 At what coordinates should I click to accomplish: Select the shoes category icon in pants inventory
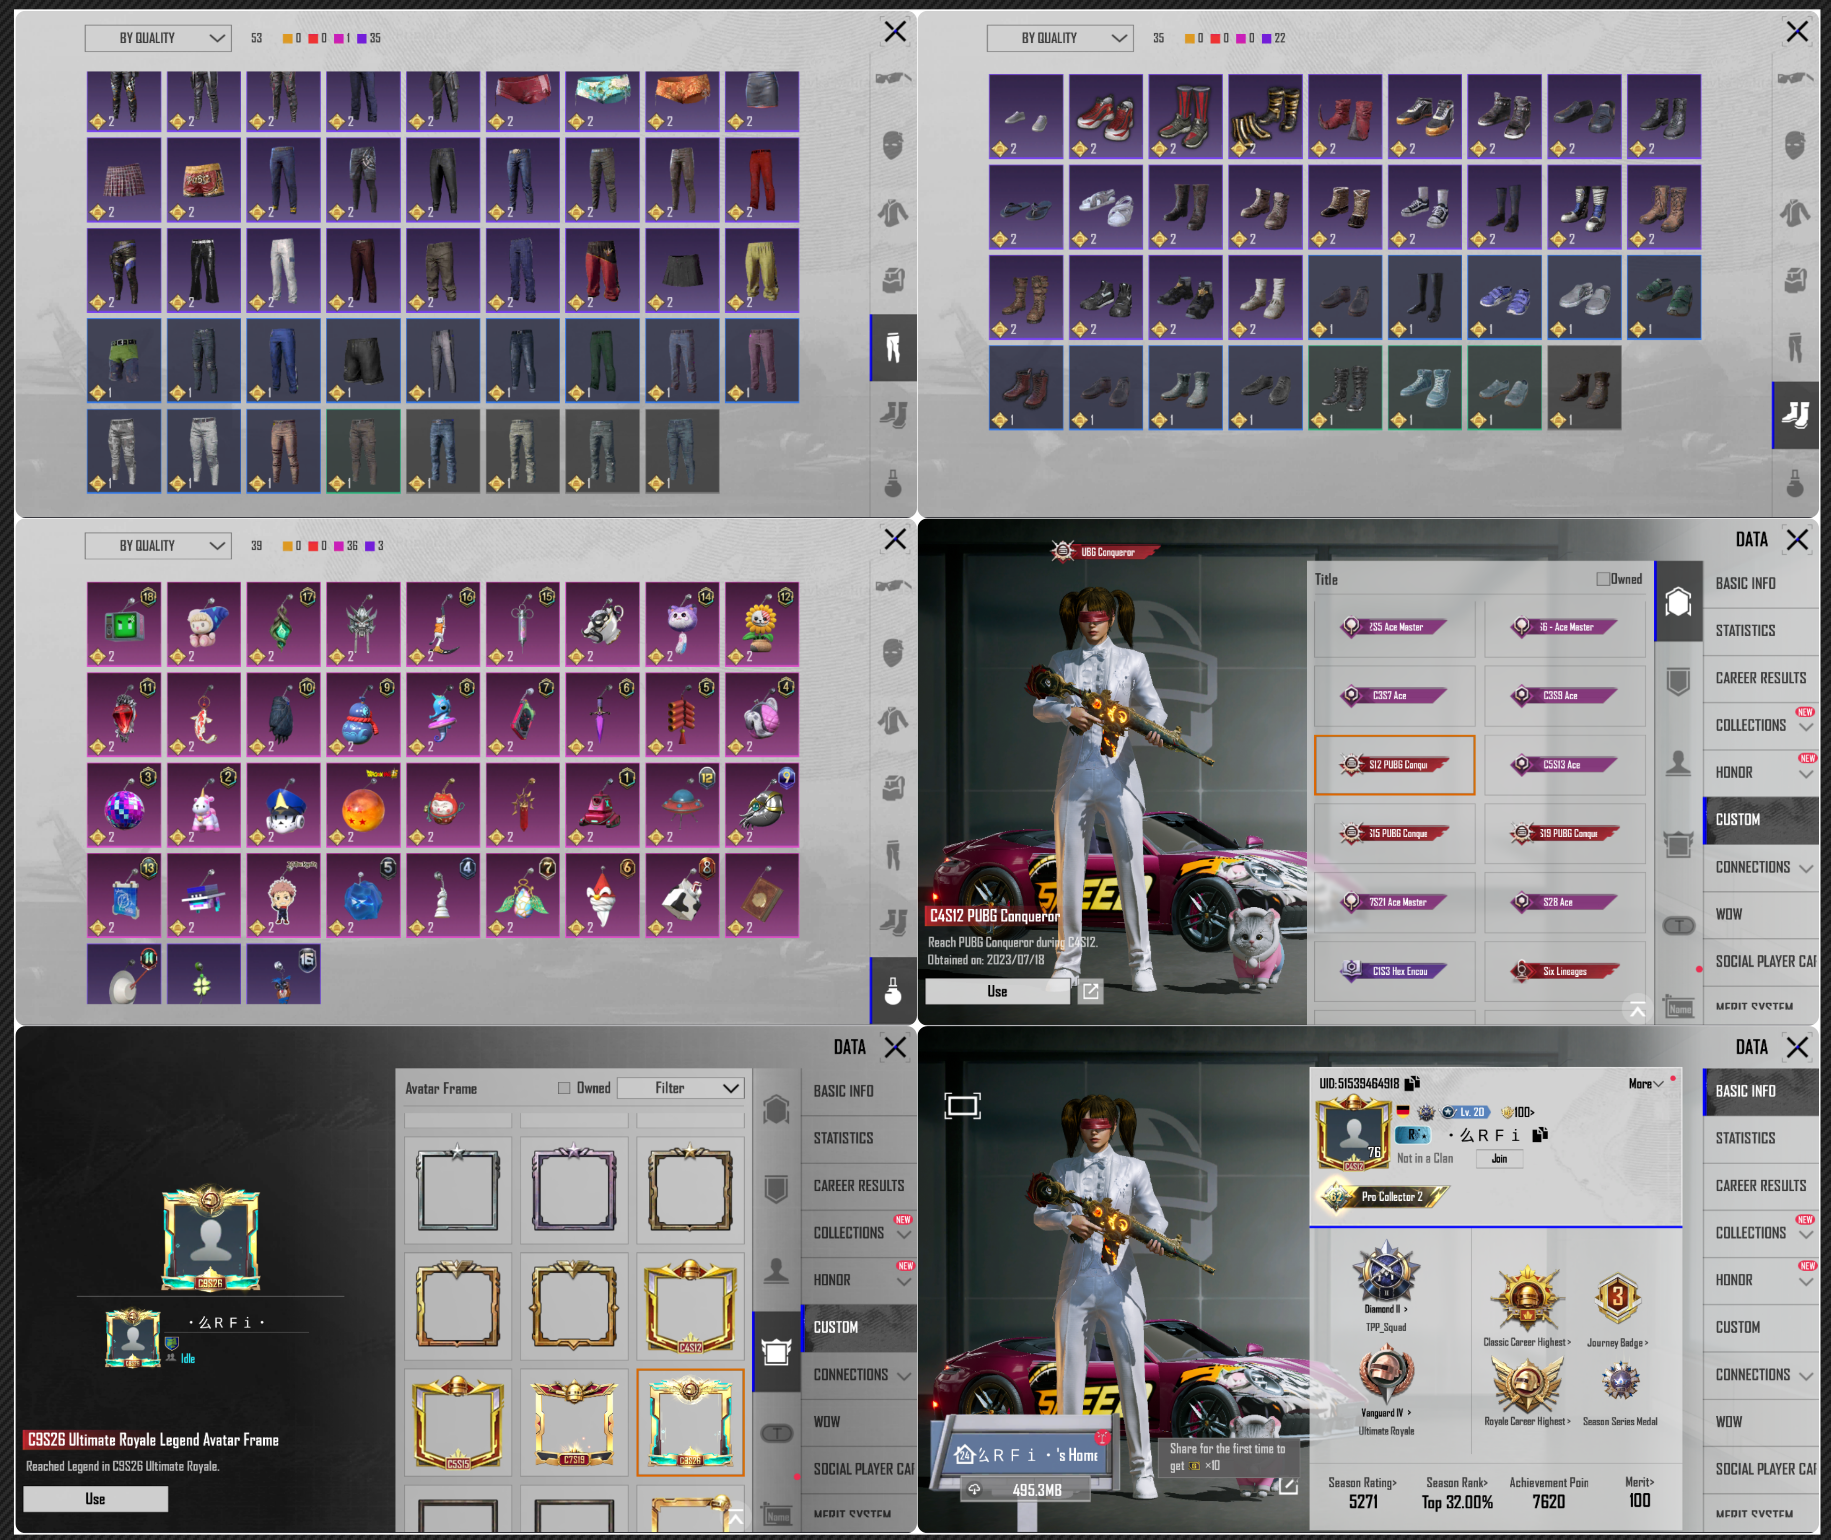(x=893, y=413)
